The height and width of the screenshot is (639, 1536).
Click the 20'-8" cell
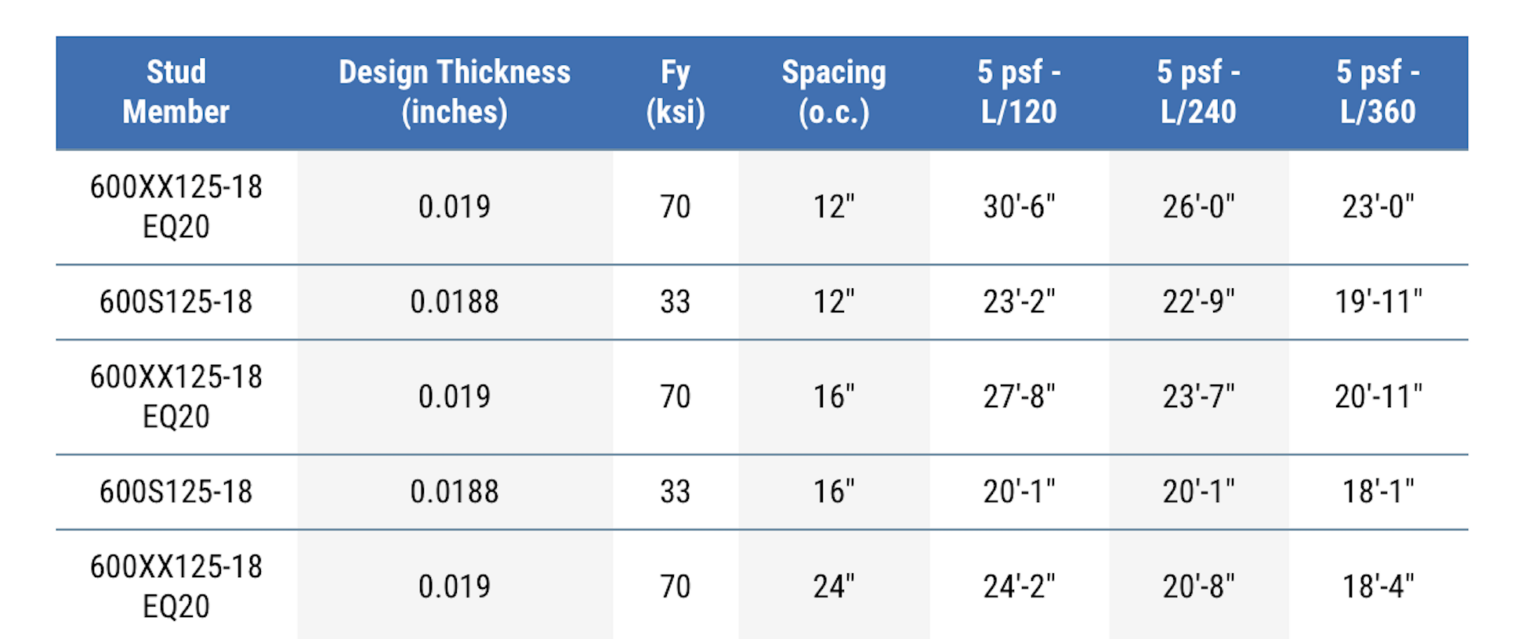click(1198, 587)
